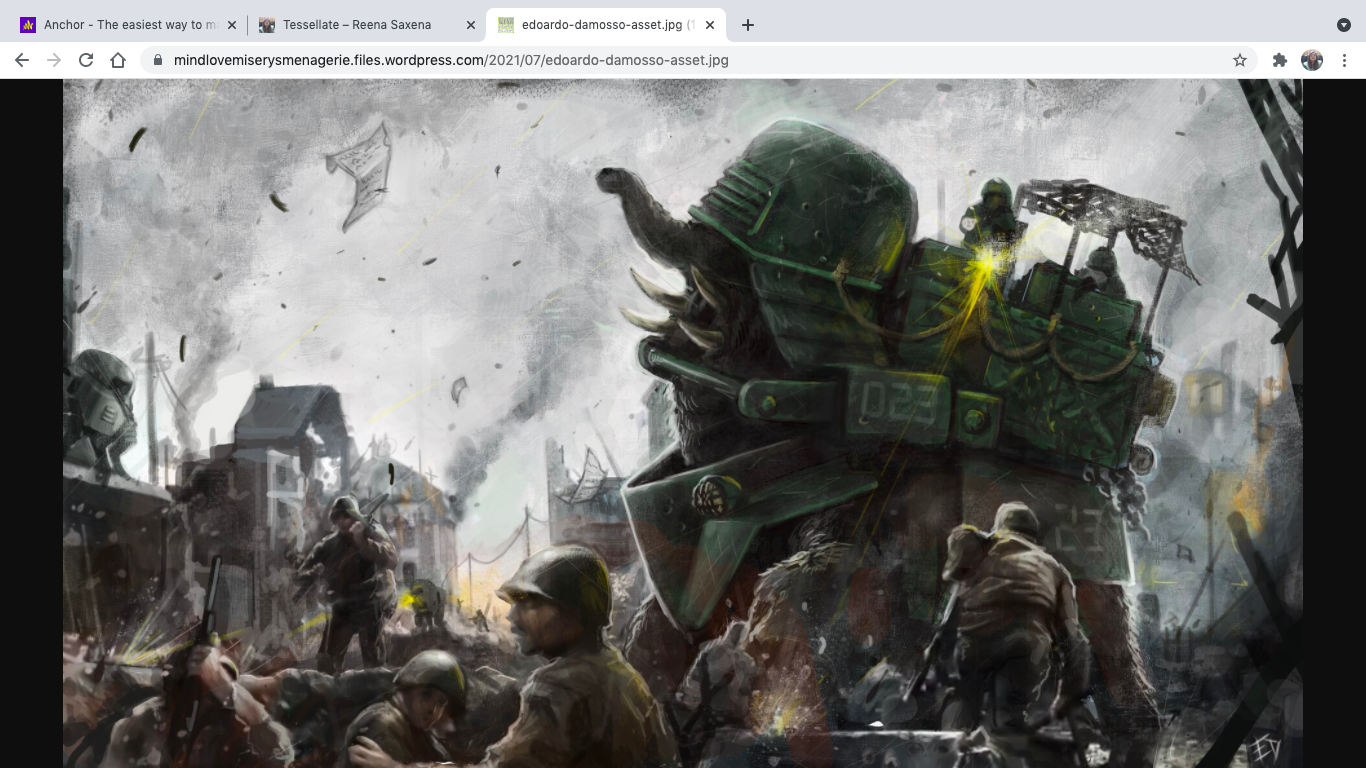The width and height of the screenshot is (1366, 768).
Task: Open a new tab with the plus button
Action: click(x=748, y=25)
